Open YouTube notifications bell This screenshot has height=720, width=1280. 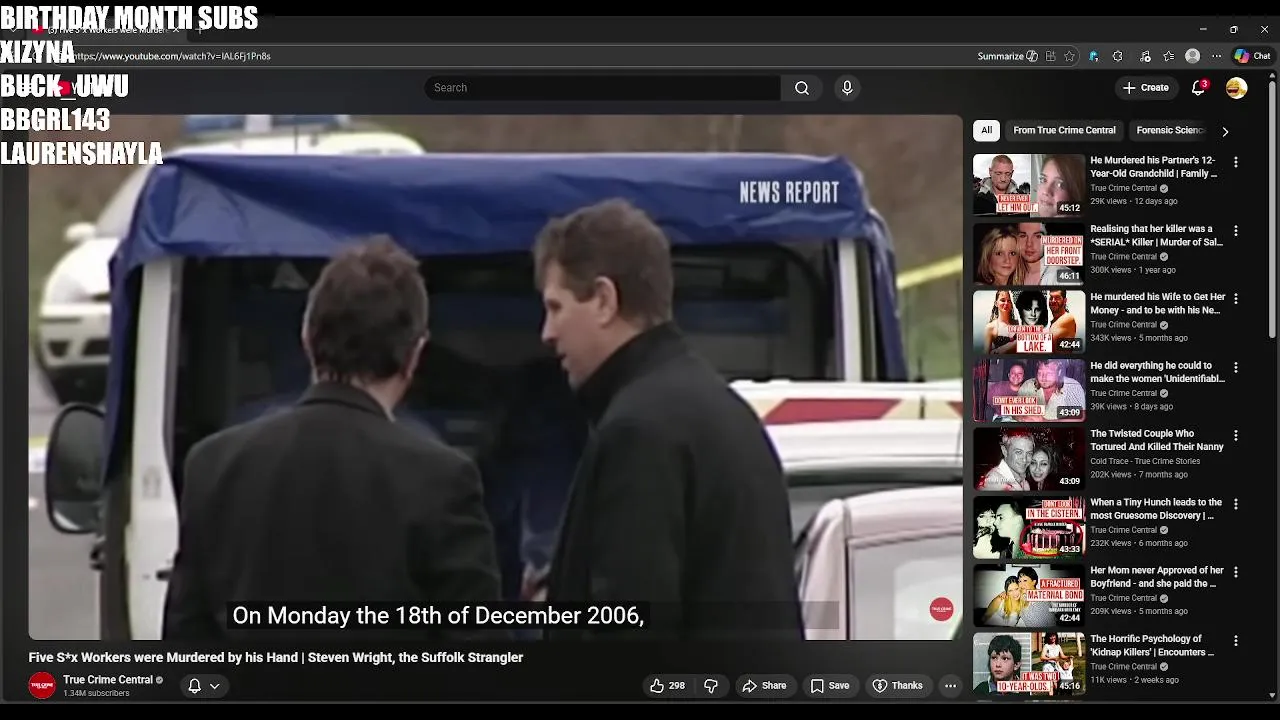point(1198,88)
